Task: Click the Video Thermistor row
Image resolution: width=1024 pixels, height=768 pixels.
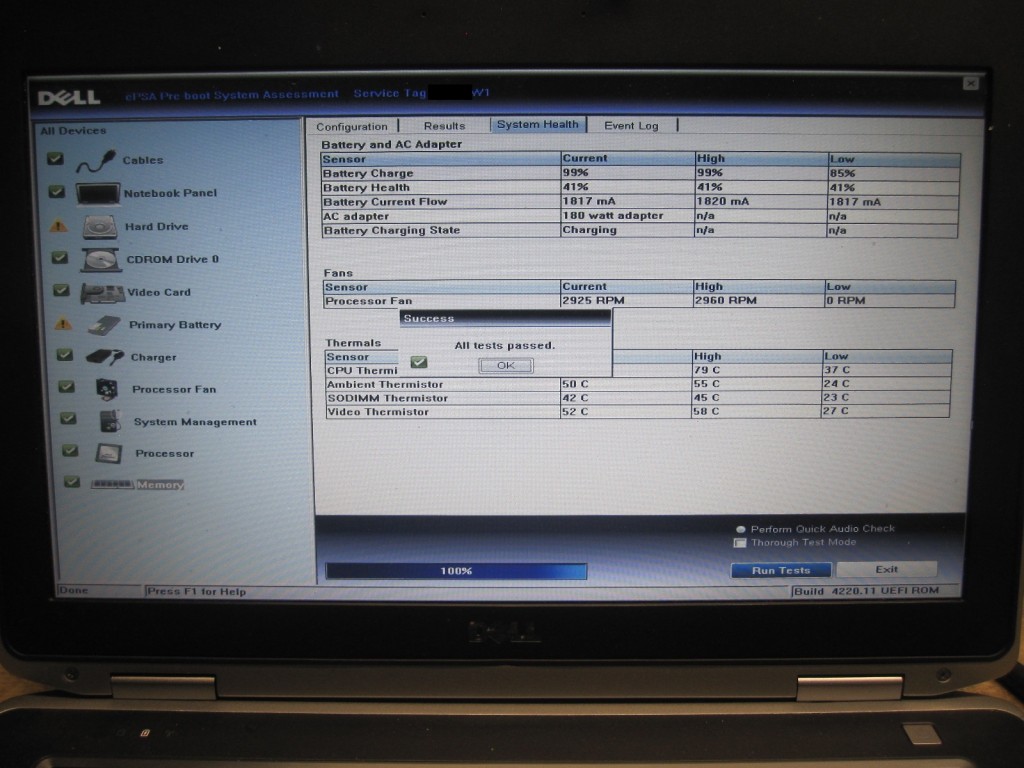Action: pos(637,411)
